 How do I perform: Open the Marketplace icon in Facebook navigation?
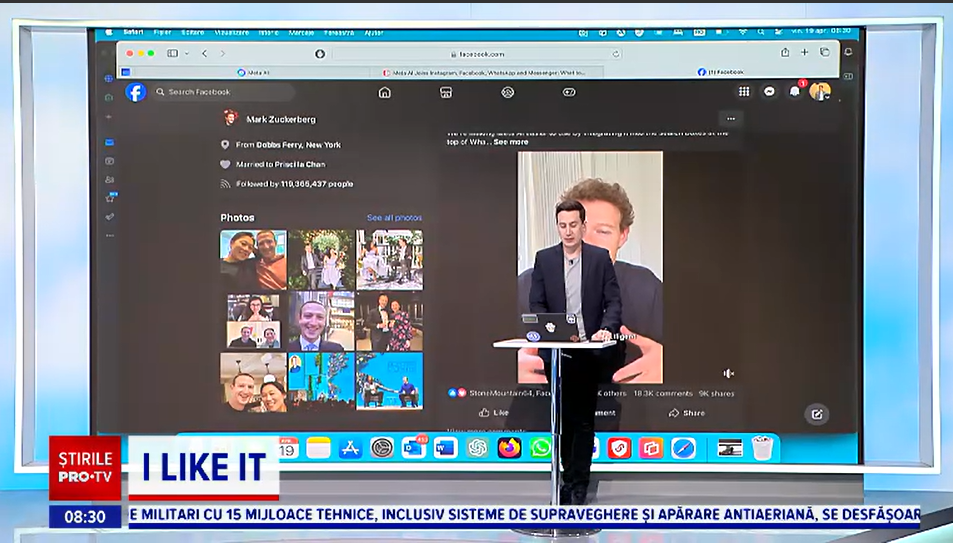(446, 92)
